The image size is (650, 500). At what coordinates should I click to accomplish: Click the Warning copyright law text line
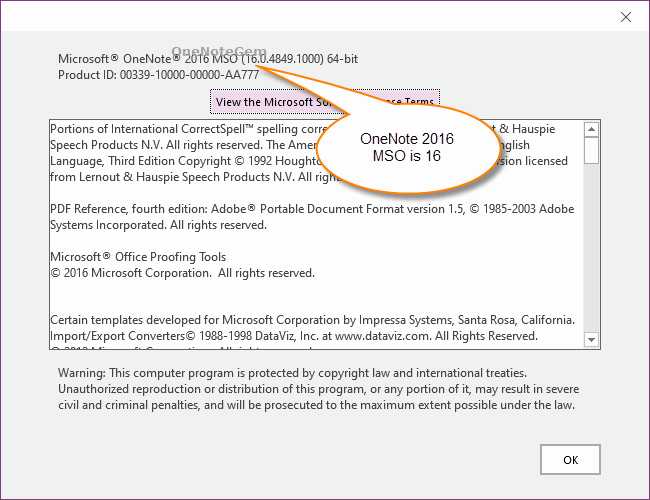point(292,373)
